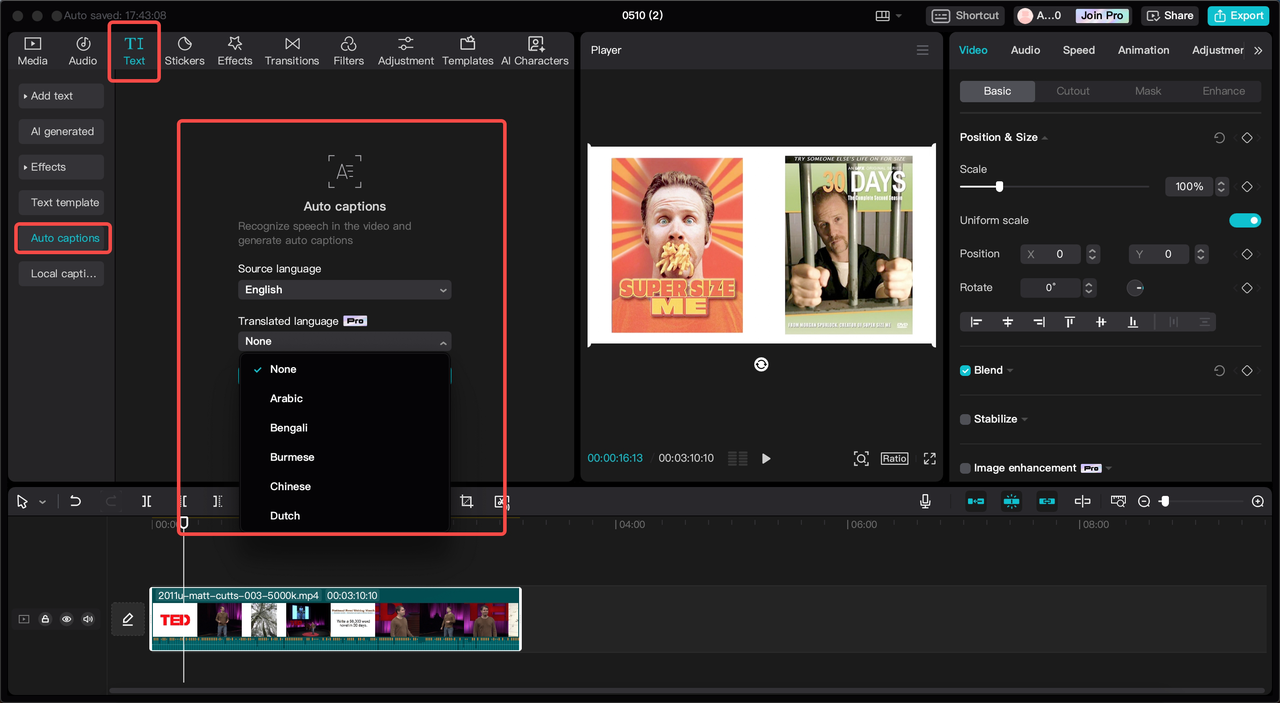Toggle main track magnet snapping icon
This screenshot has height=703, width=1280.
(976, 500)
